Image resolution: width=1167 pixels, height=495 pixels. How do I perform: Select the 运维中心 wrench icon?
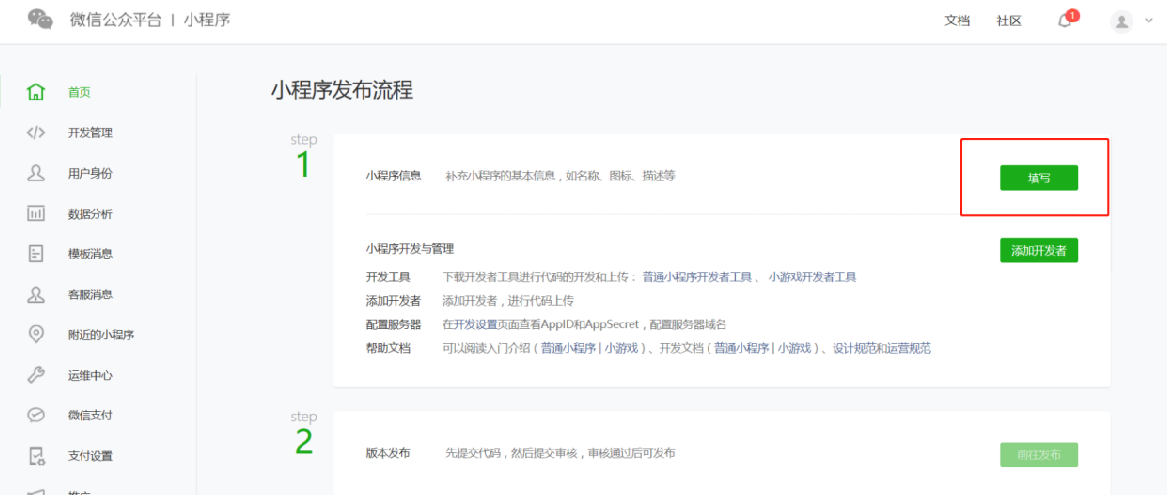point(36,375)
